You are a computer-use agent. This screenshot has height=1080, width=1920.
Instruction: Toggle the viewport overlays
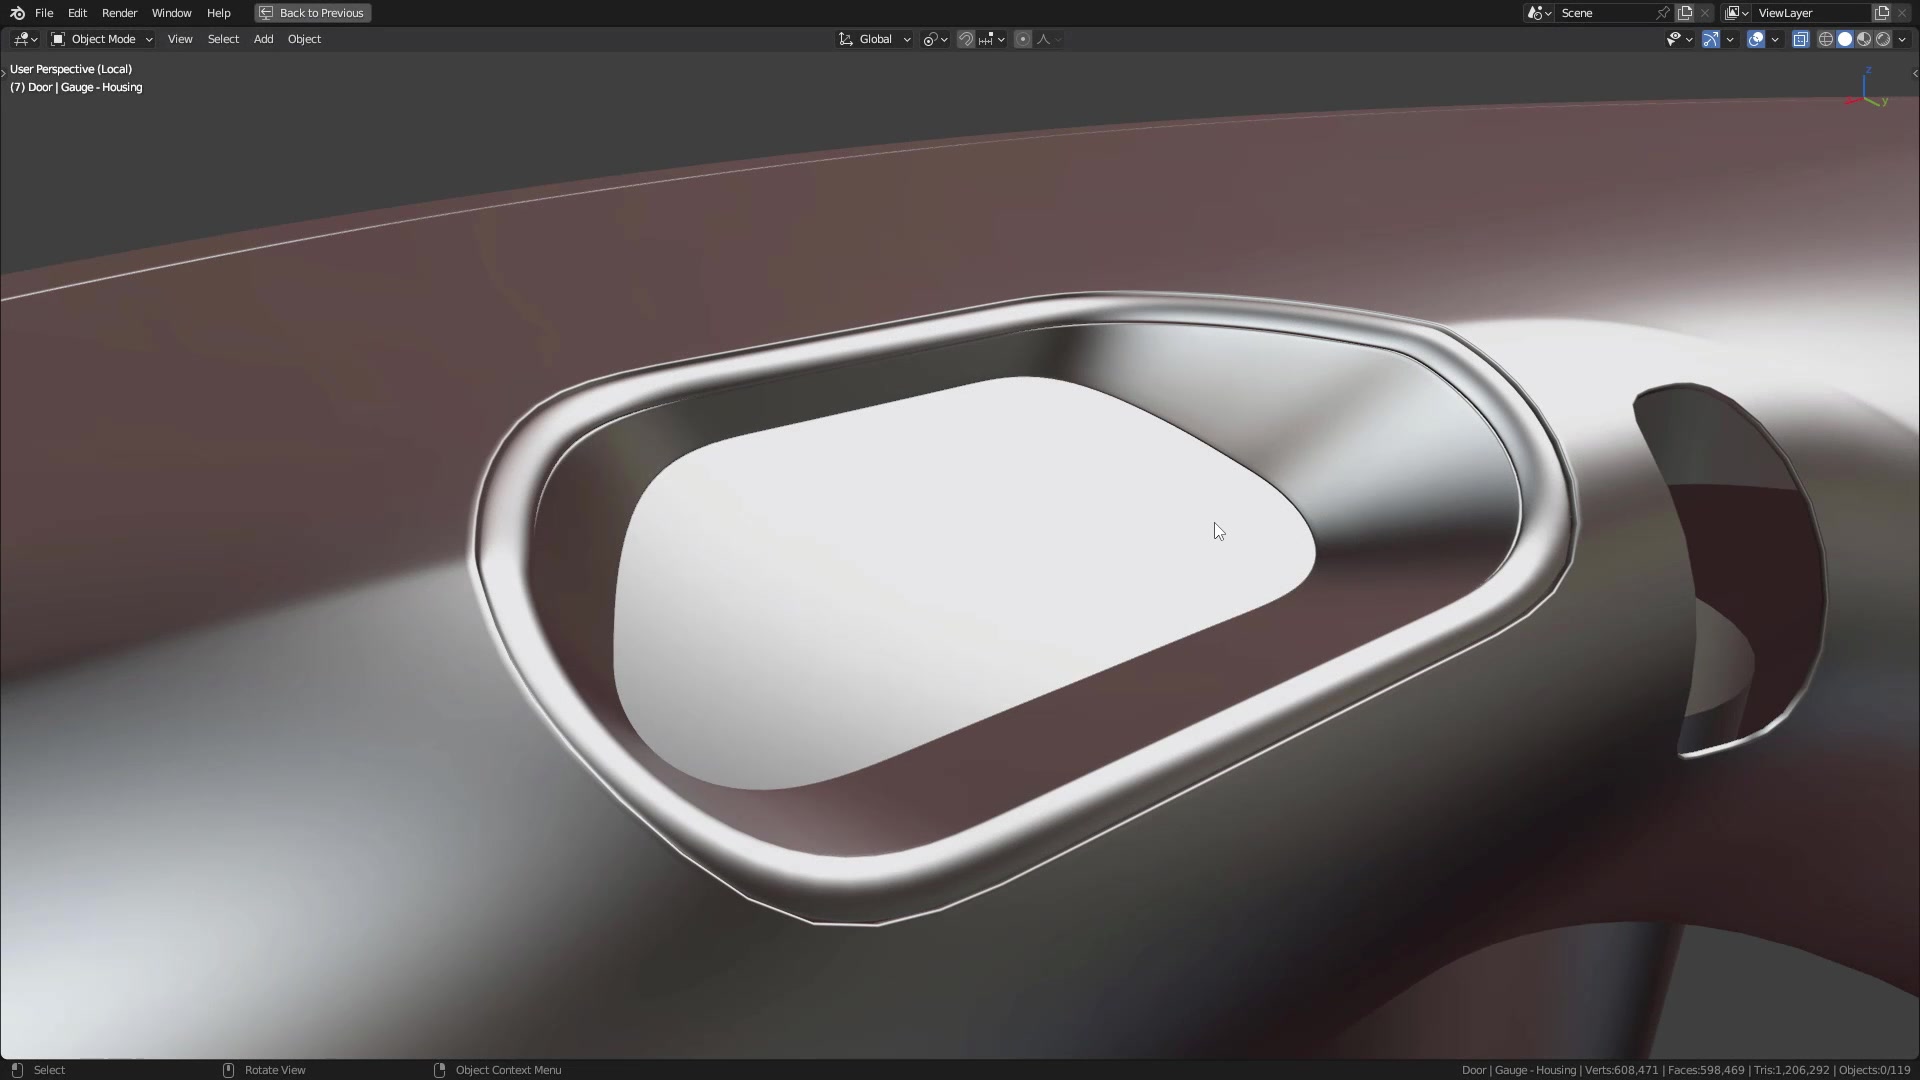pyautogui.click(x=1756, y=39)
